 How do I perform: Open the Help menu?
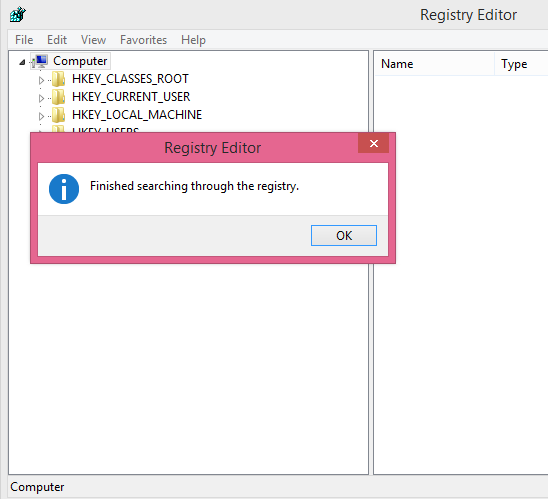pos(193,40)
